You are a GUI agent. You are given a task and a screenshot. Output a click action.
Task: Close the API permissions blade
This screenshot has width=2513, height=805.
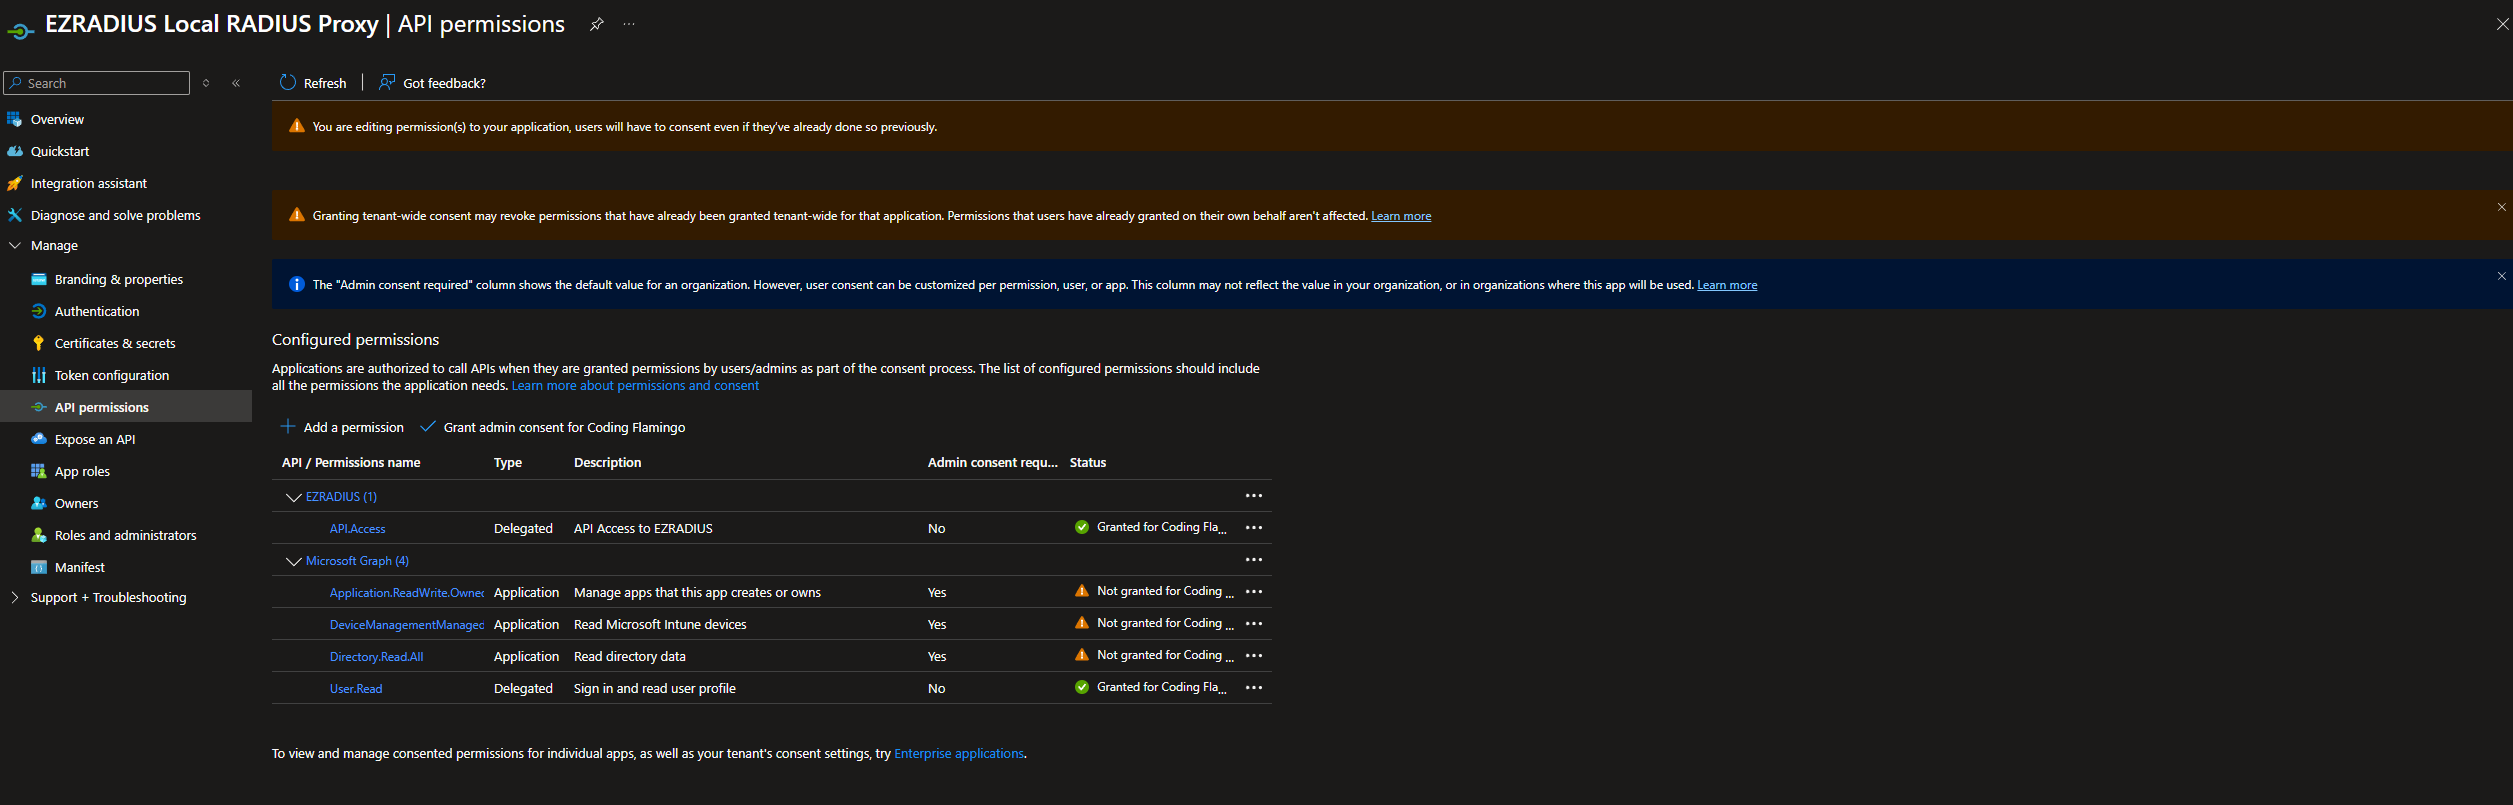click(x=2502, y=24)
